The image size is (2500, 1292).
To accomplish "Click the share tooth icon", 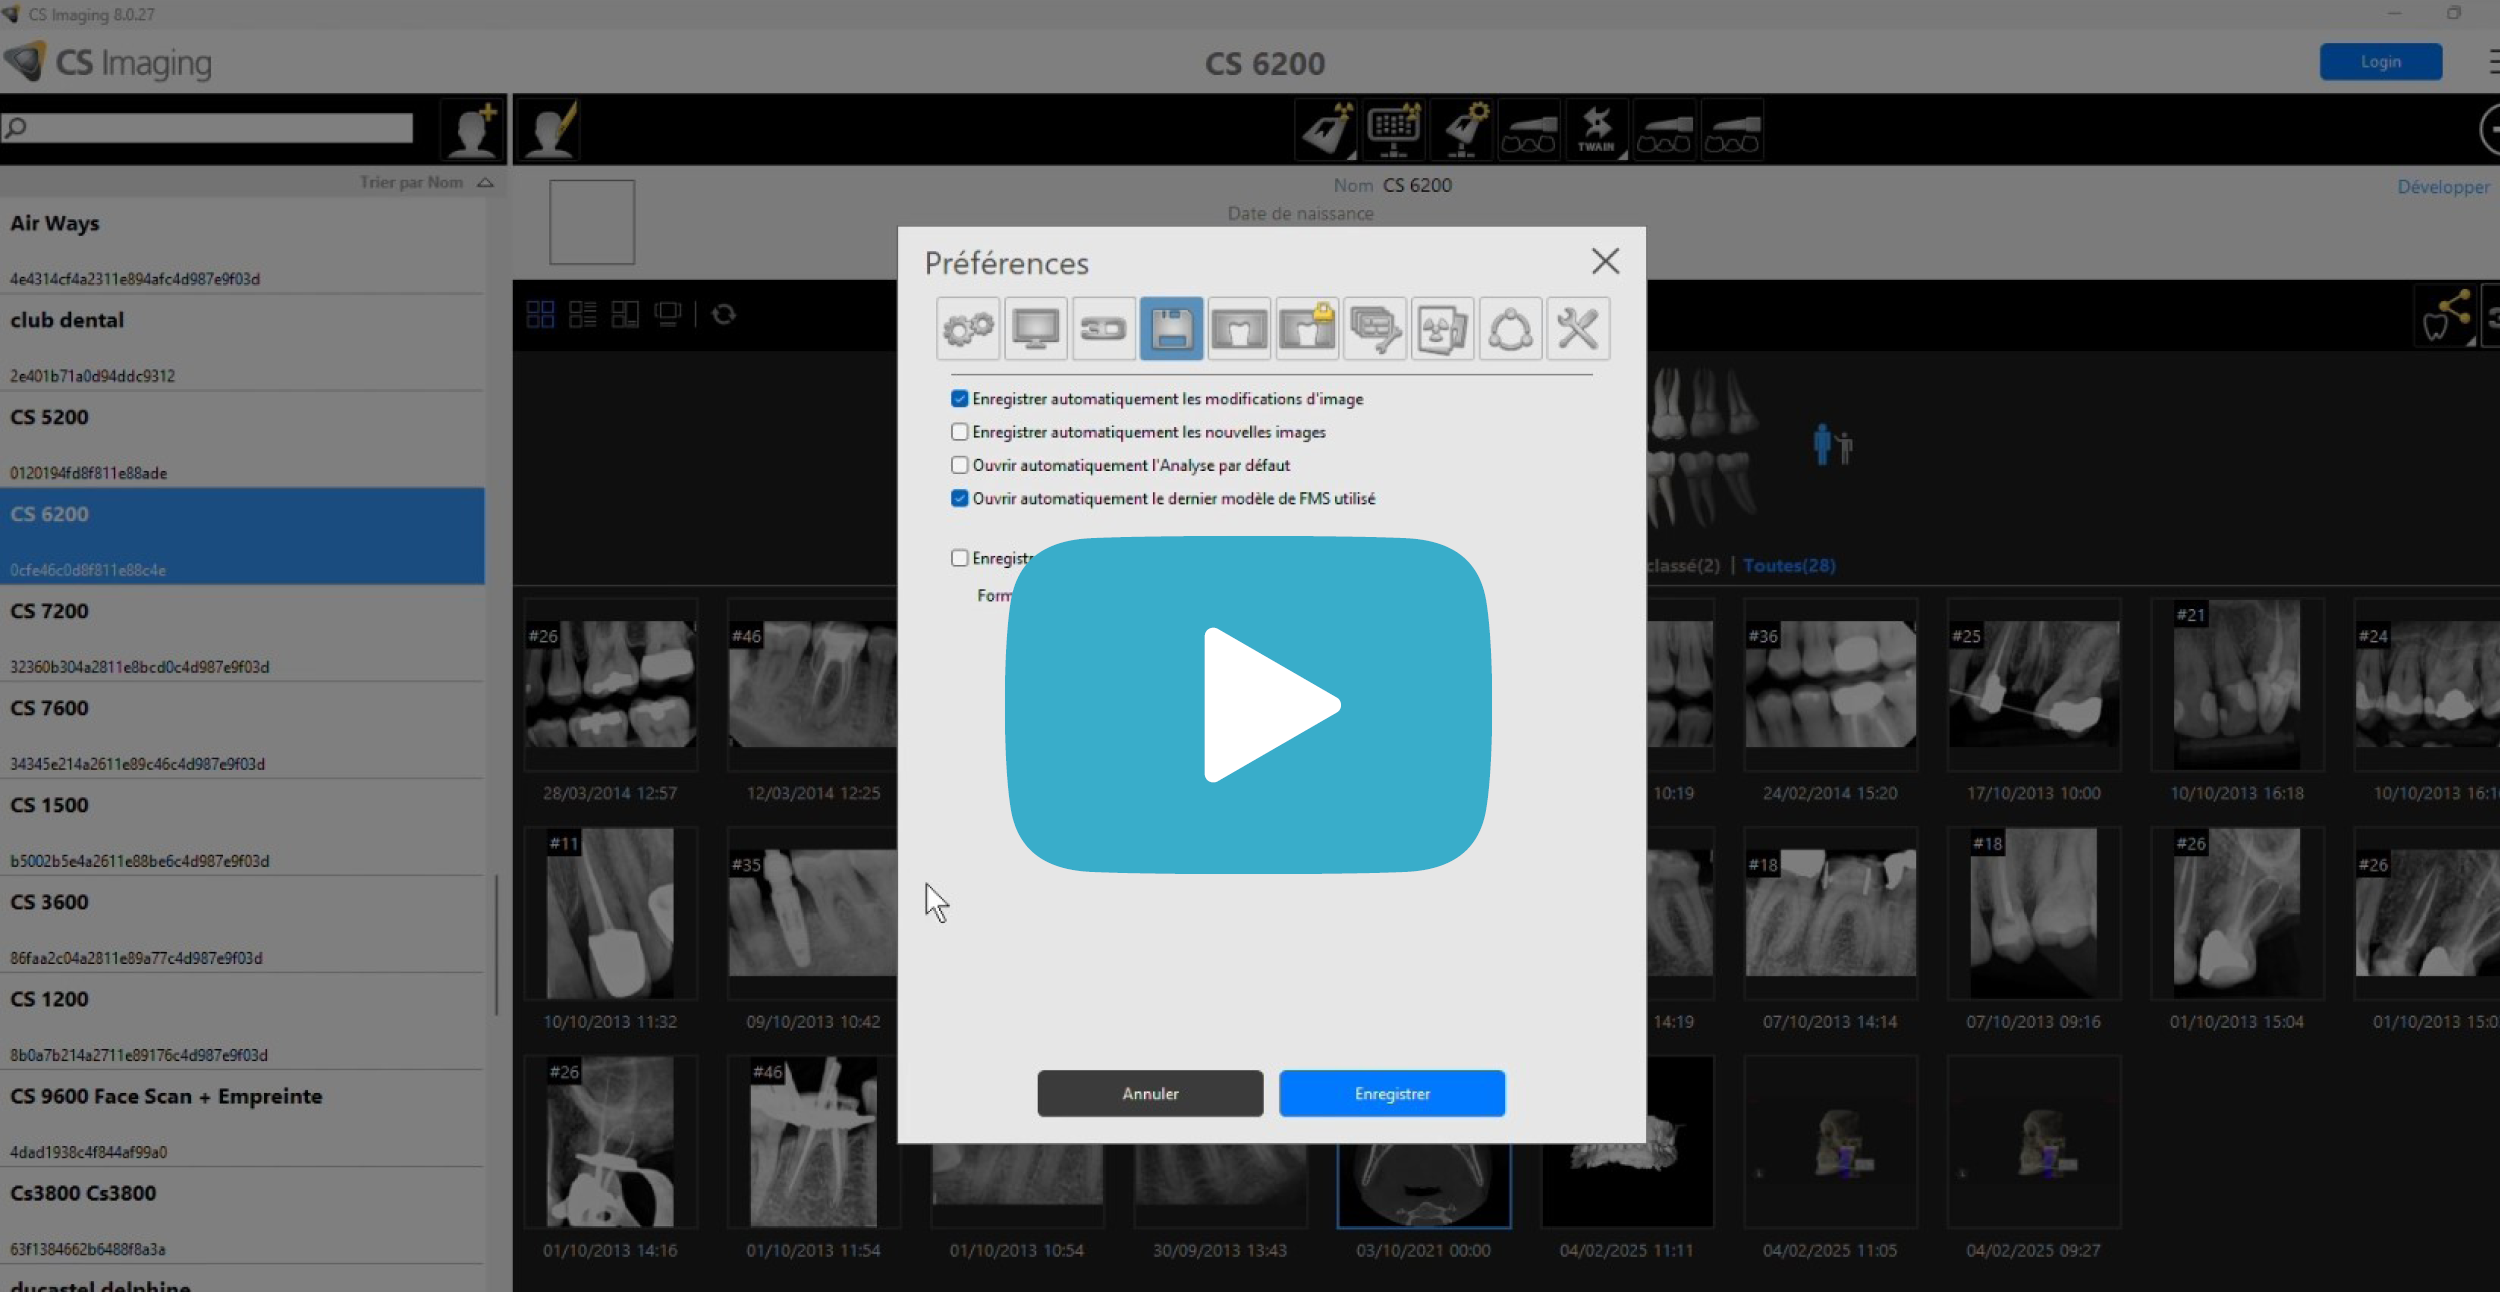I will pos(2447,317).
